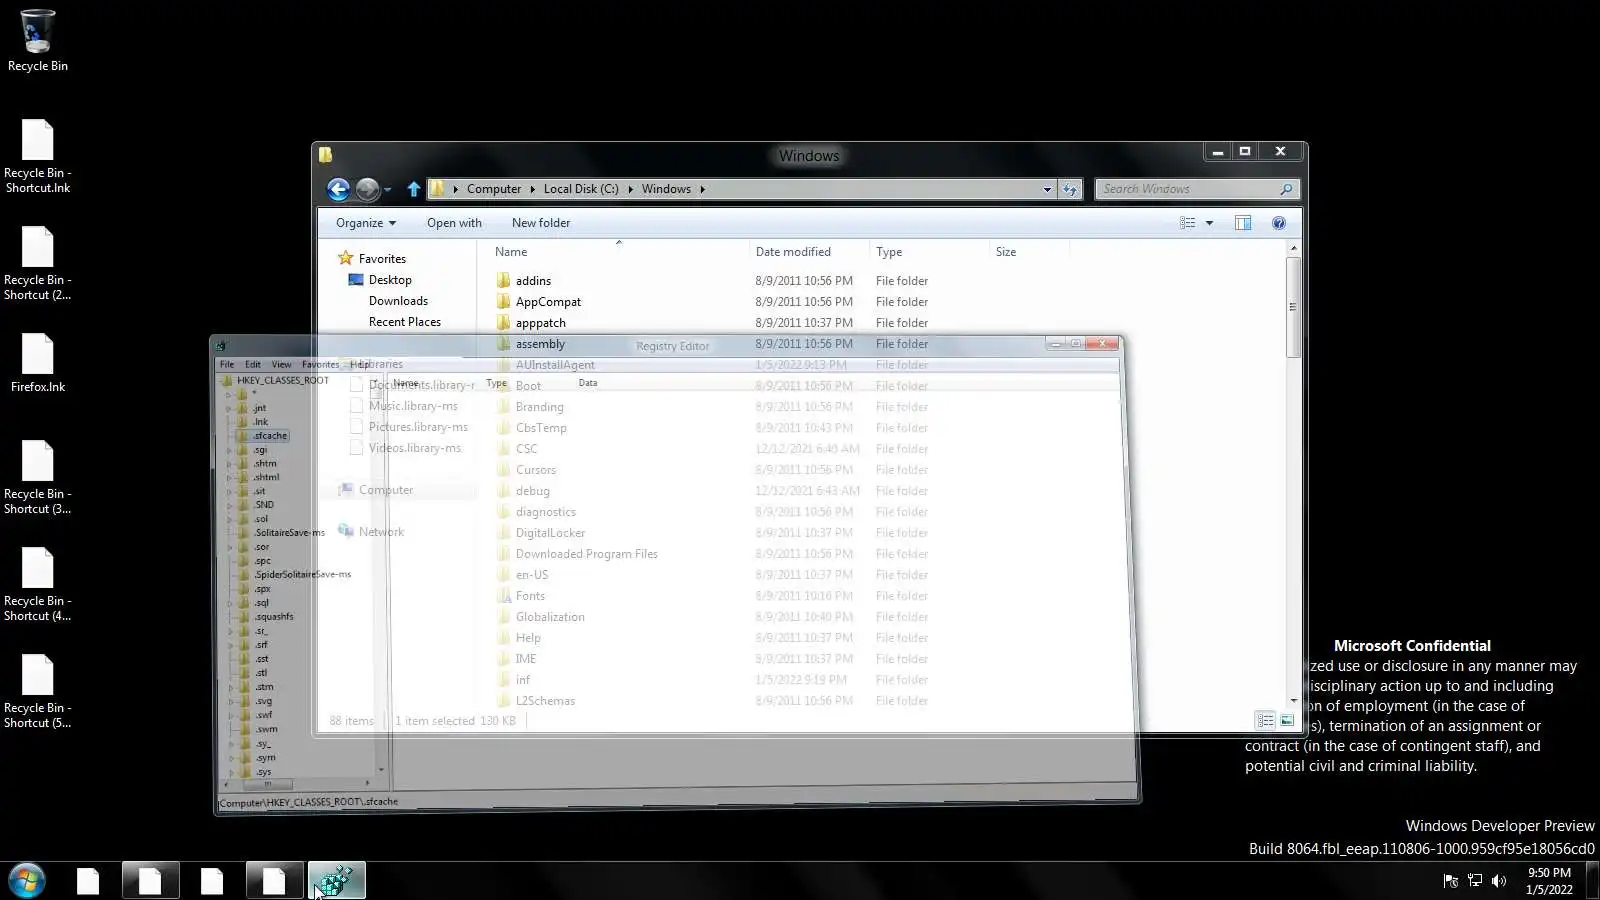Refresh the Windows folder view
Viewport: 1600px width, 900px height.
(1070, 189)
